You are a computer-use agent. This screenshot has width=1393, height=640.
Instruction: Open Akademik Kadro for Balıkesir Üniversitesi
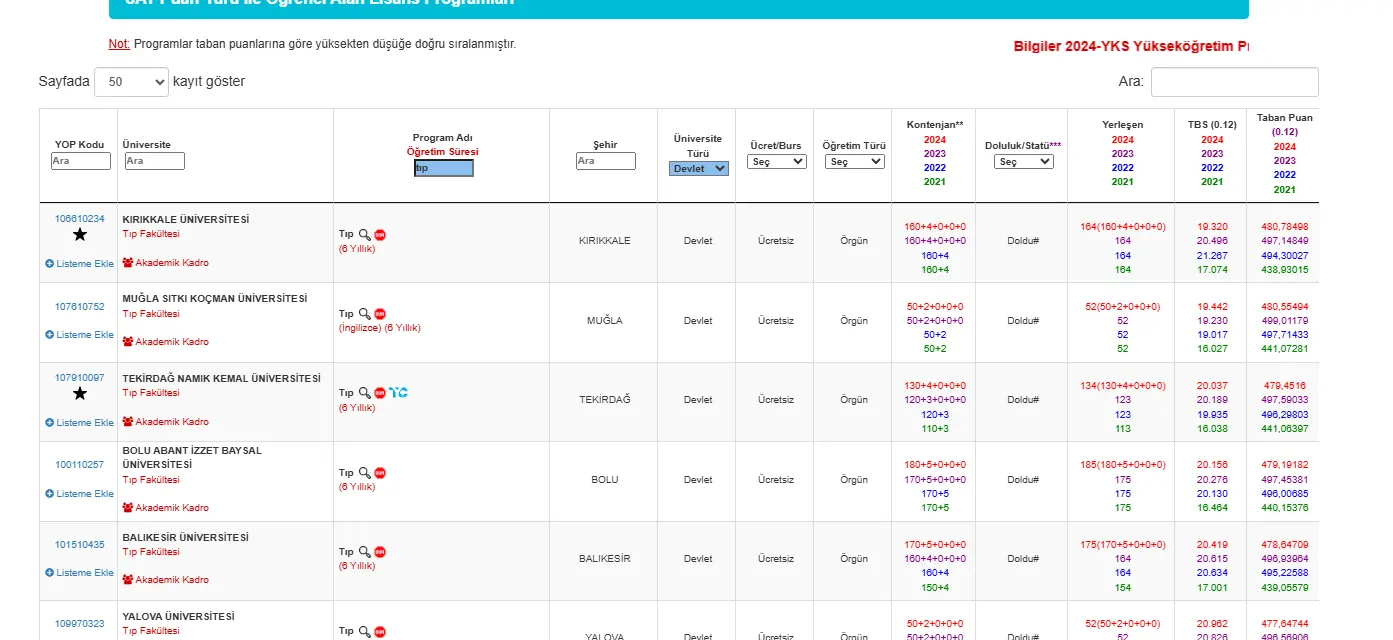(x=166, y=580)
